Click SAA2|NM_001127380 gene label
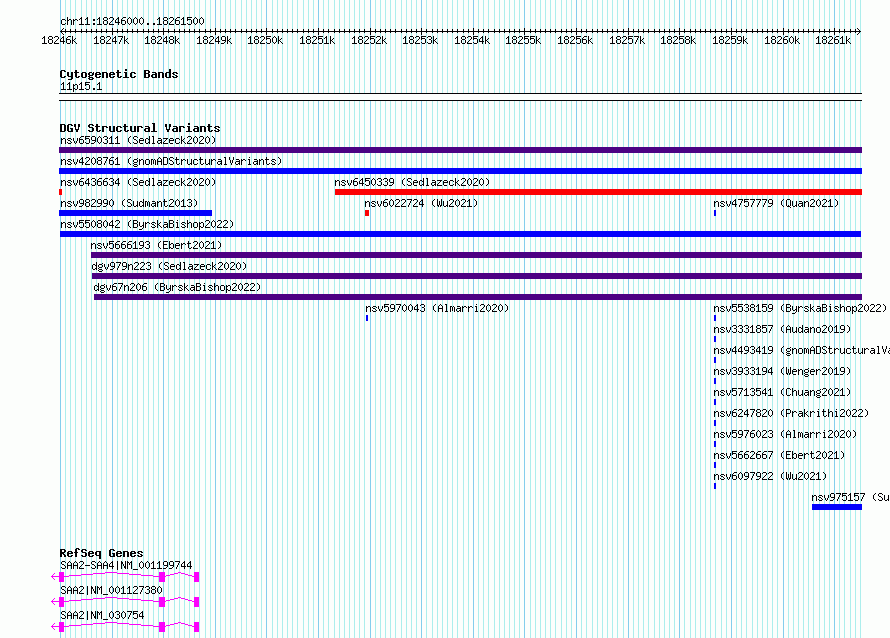Screen dimensions: 890x638 click(x=111, y=590)
